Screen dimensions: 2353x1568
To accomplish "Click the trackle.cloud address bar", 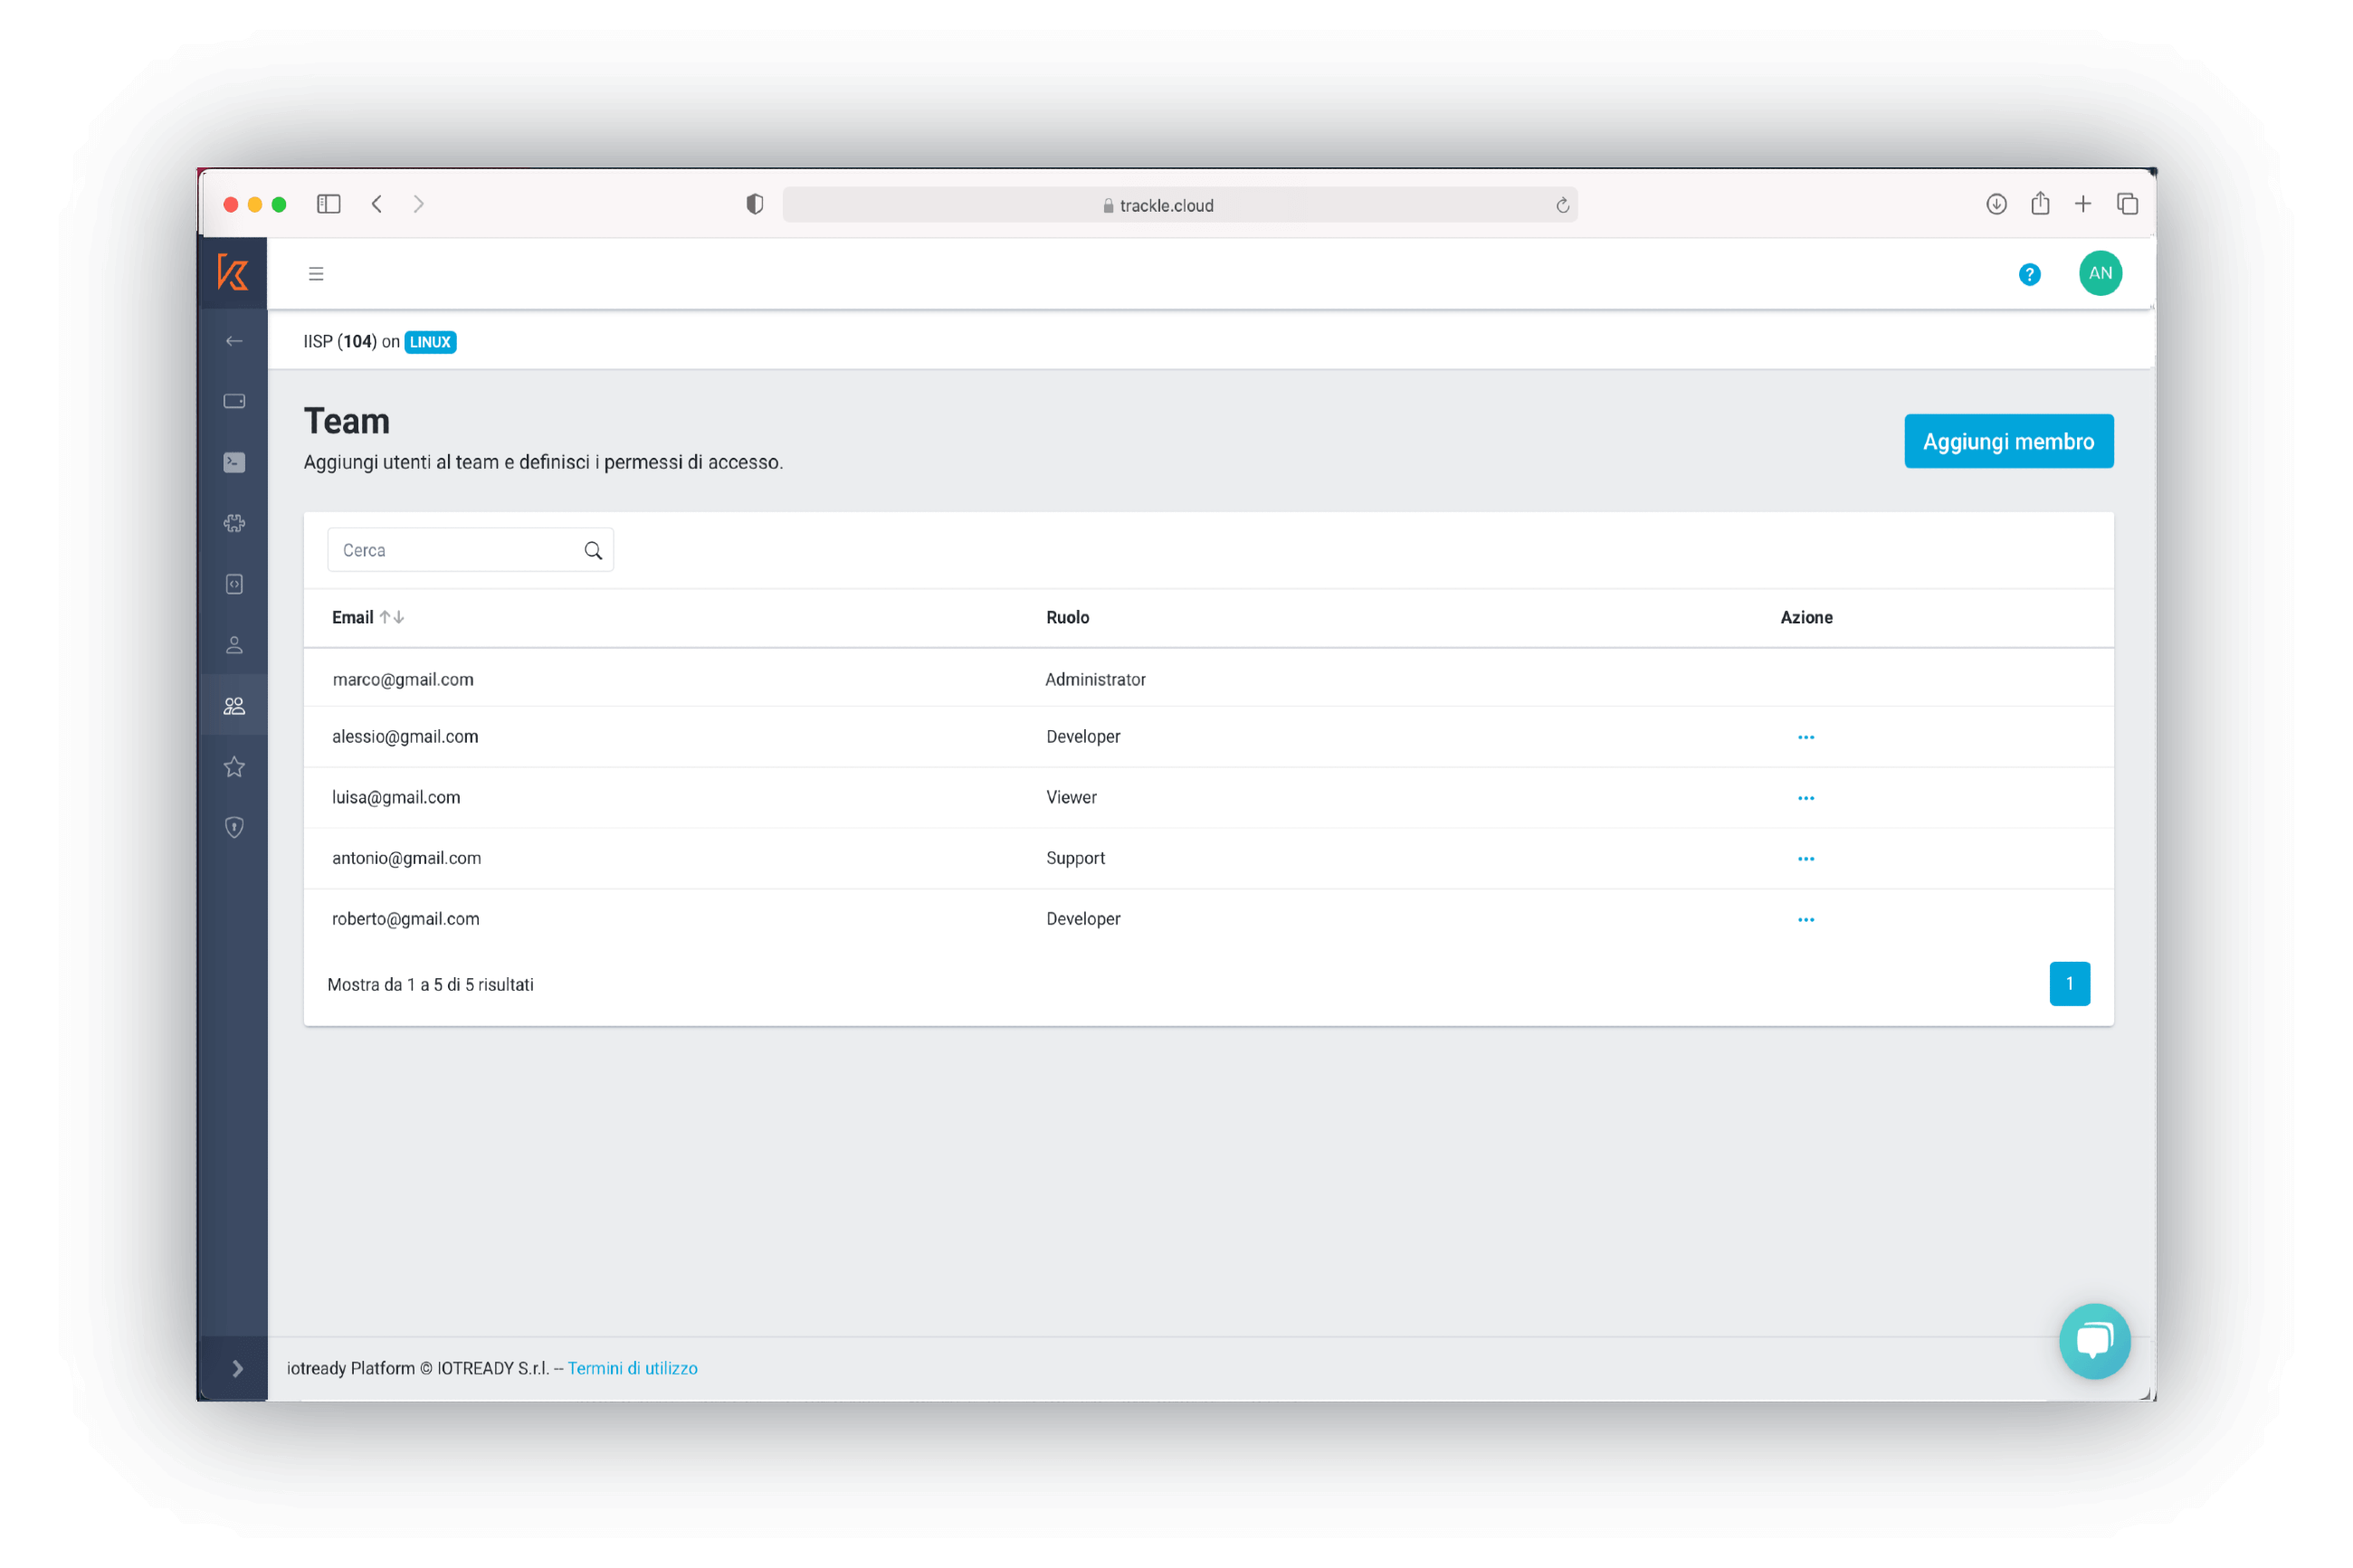I will (x=1179, y=205).
